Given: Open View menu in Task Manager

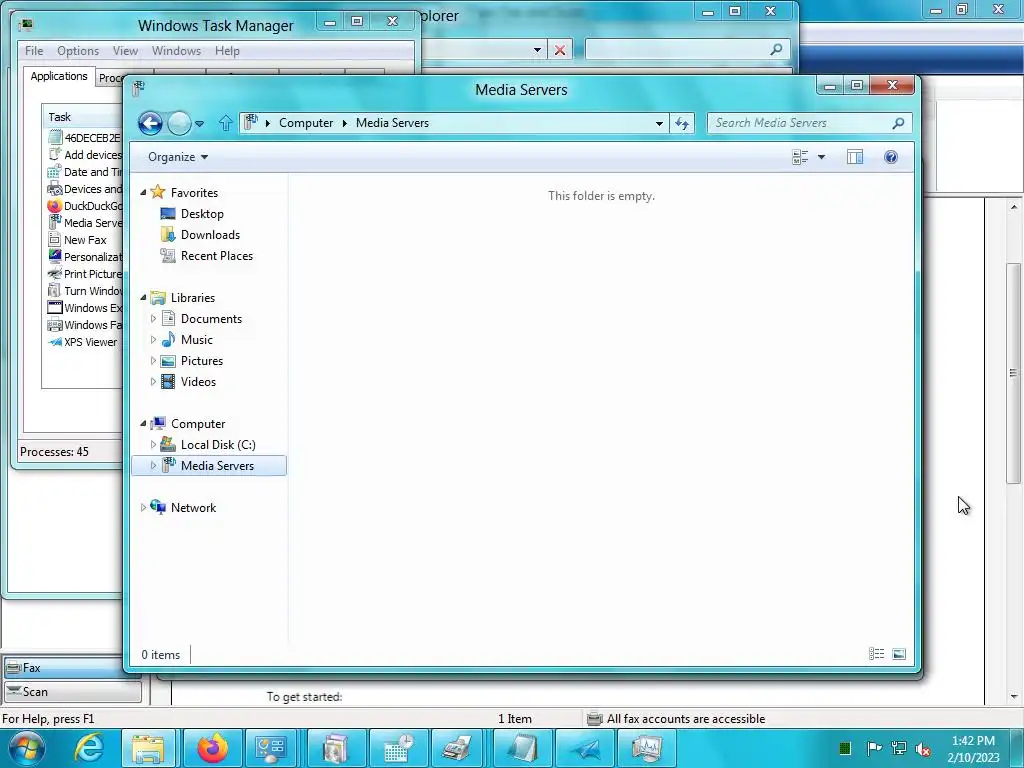Looking at the screenshot, I should click(125, 50).
